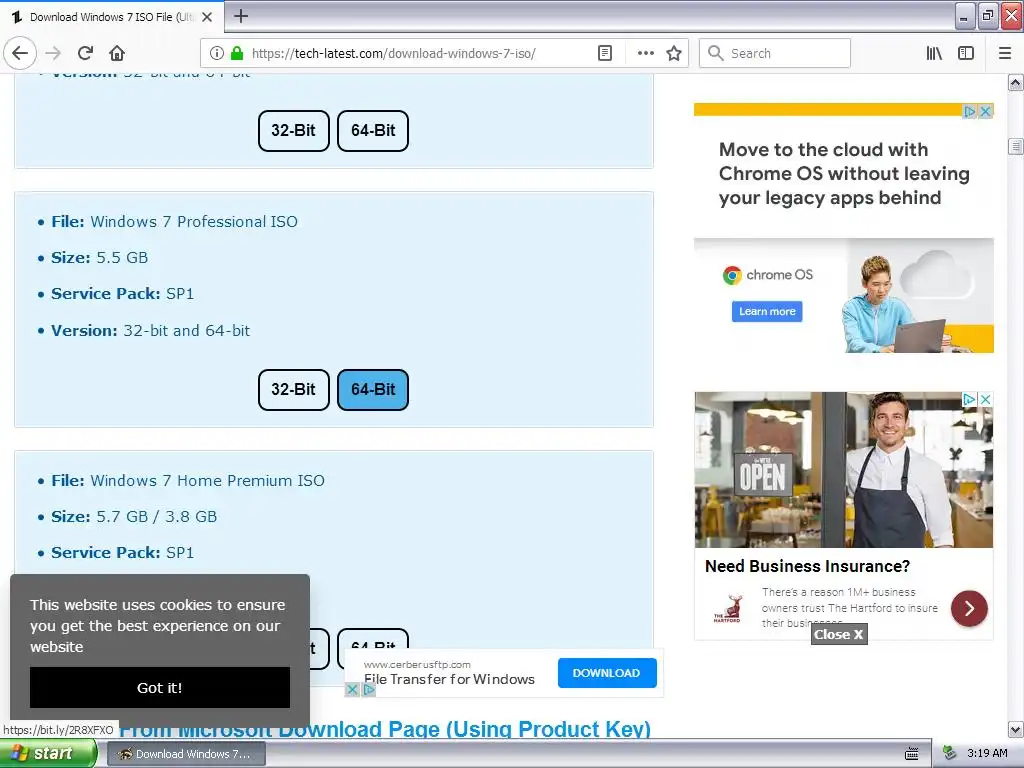Click Windows 7 Home Premium ISO text
The height and width of the screenshot is (768, 1024).
coord(208,481)
